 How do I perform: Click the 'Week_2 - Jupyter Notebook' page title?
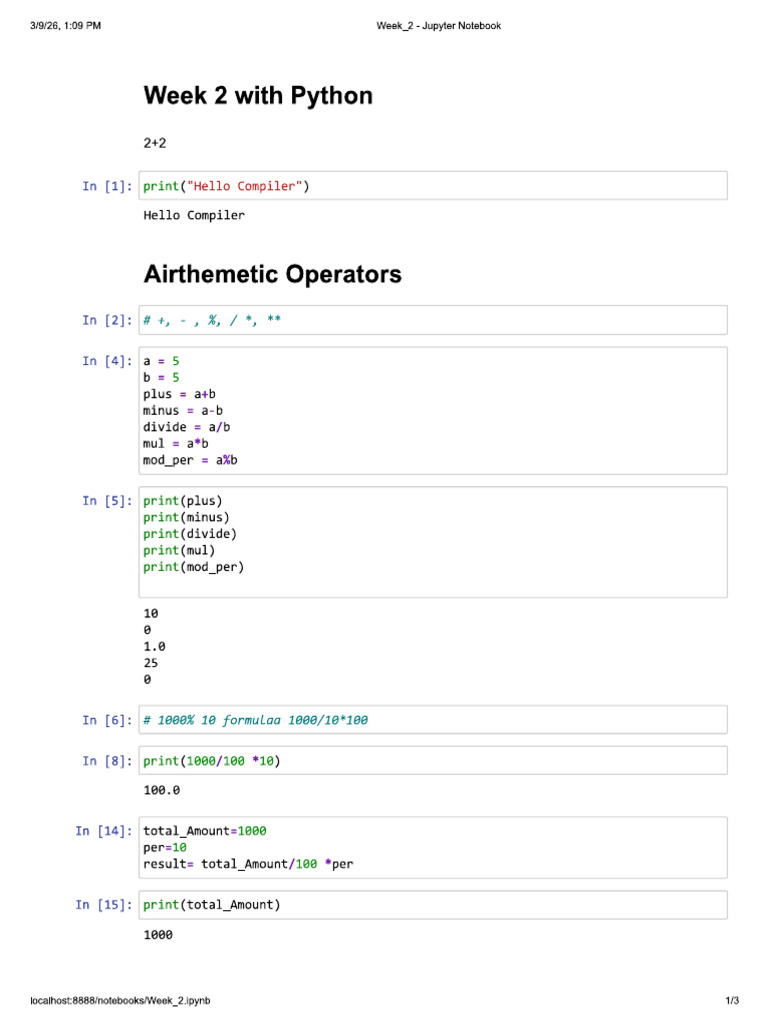[x=439, y=25]
